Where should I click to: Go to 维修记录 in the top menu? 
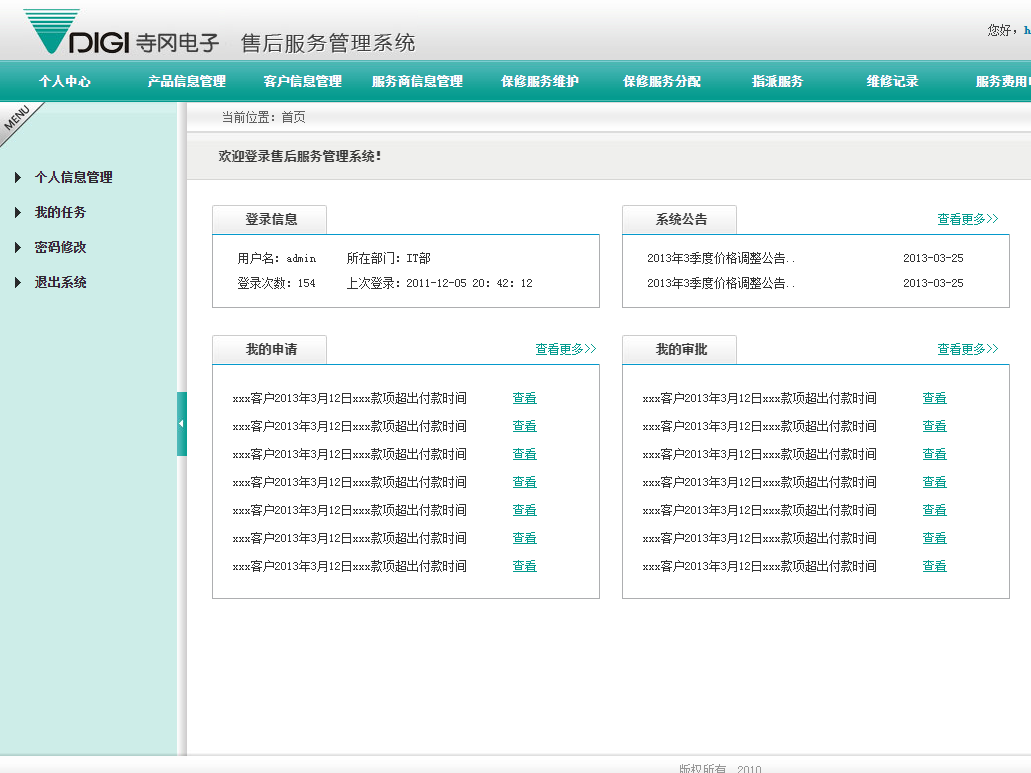[892, 82]
